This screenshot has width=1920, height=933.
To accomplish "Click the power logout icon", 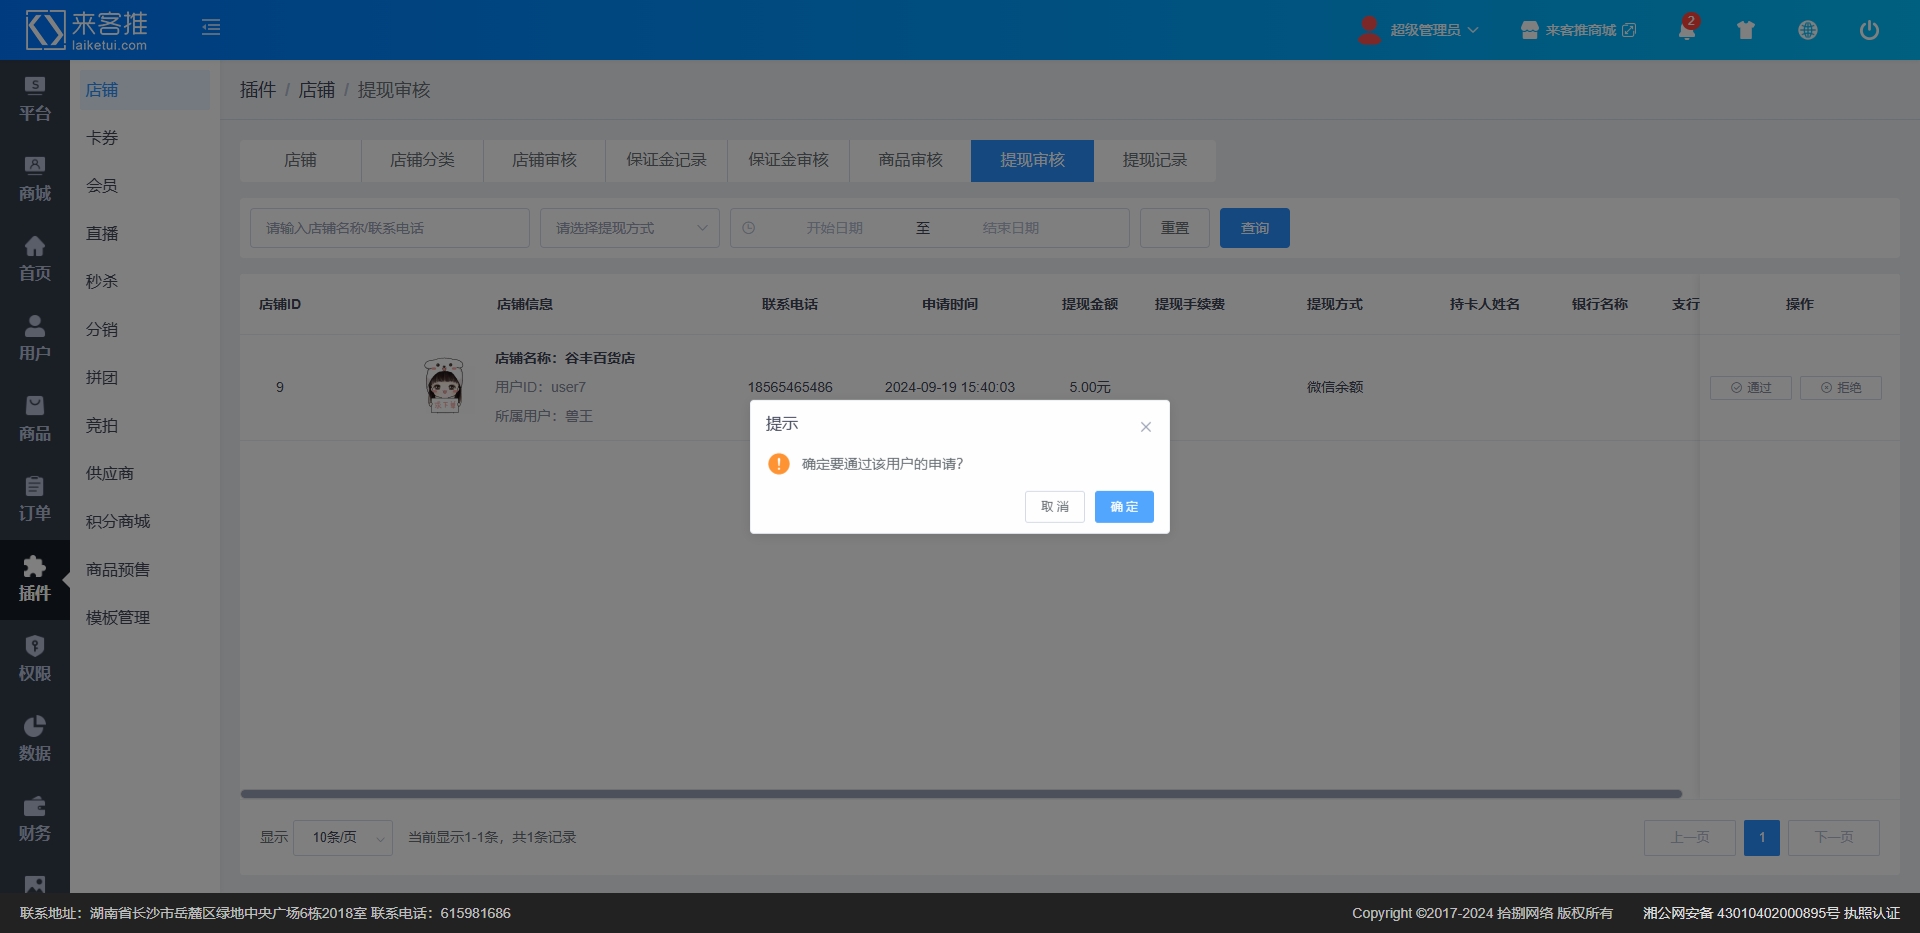I will pyautogui.click(x=1868, y=30).
